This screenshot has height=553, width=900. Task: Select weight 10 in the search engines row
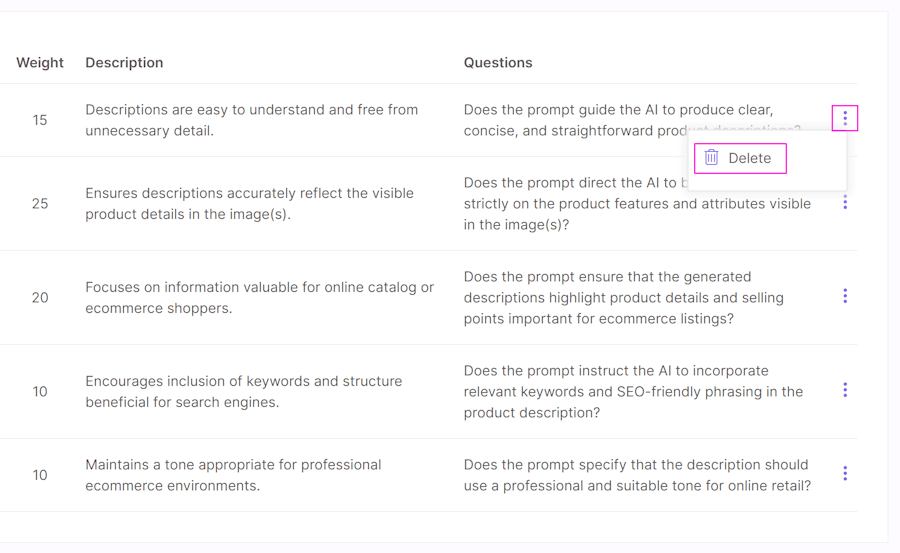pyautogui.click(x=40, y=392)
